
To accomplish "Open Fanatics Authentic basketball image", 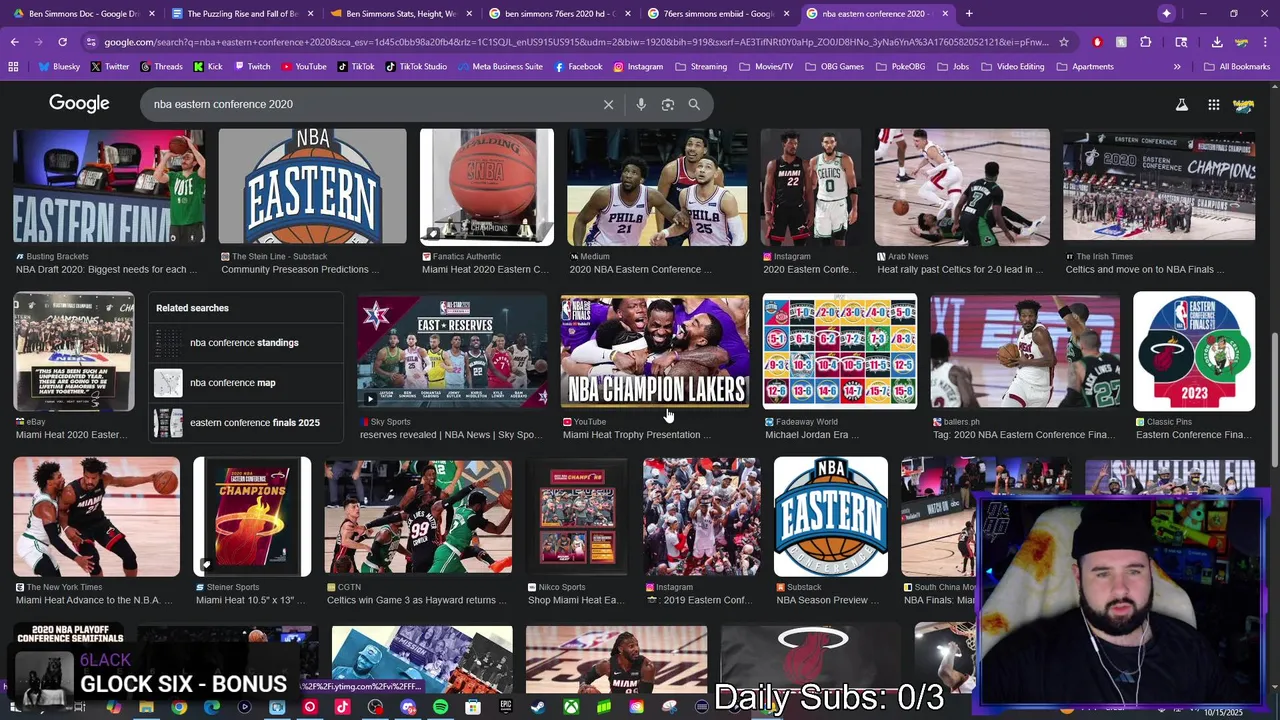I will [x=487, y=187].
